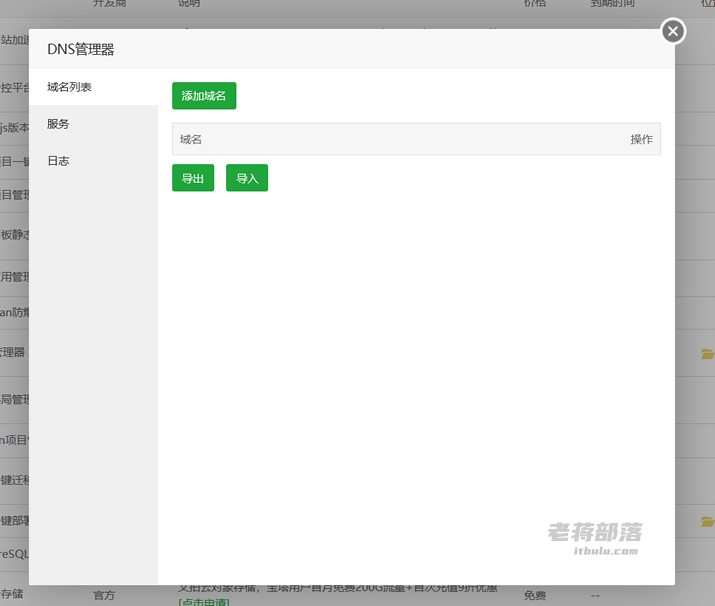The height and width of the screenshot is (606, 715).
Task: Click the green 添加域名 button
Action: pos(204,96)
